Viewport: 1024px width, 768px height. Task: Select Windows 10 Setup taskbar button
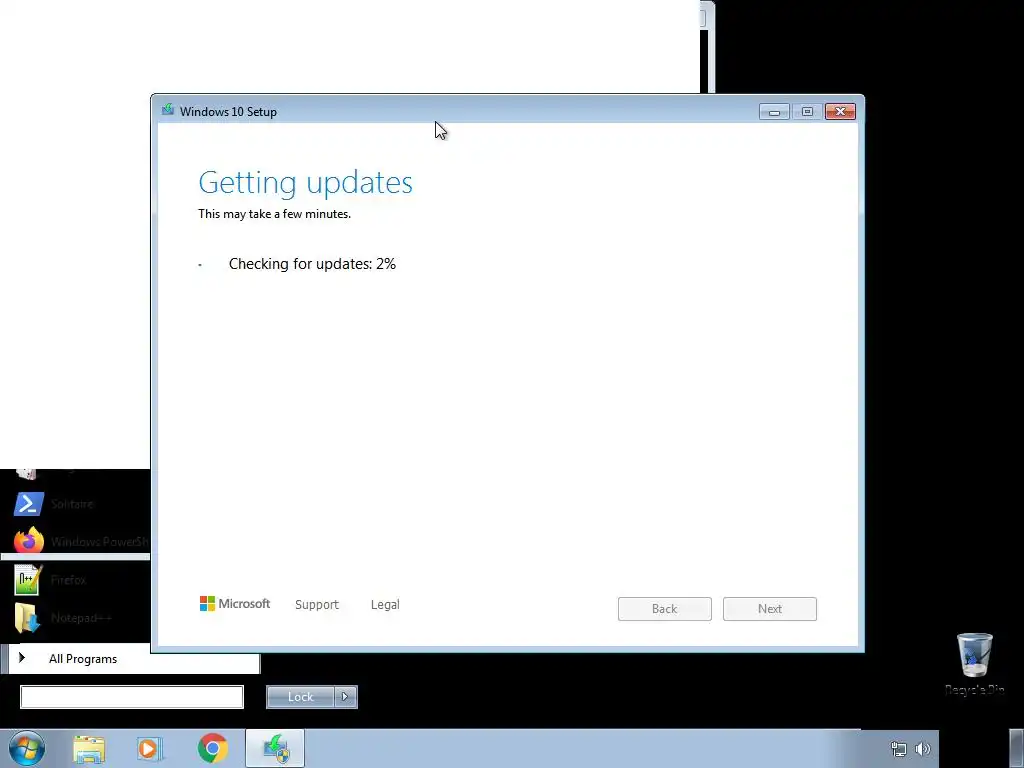[275, 748]
